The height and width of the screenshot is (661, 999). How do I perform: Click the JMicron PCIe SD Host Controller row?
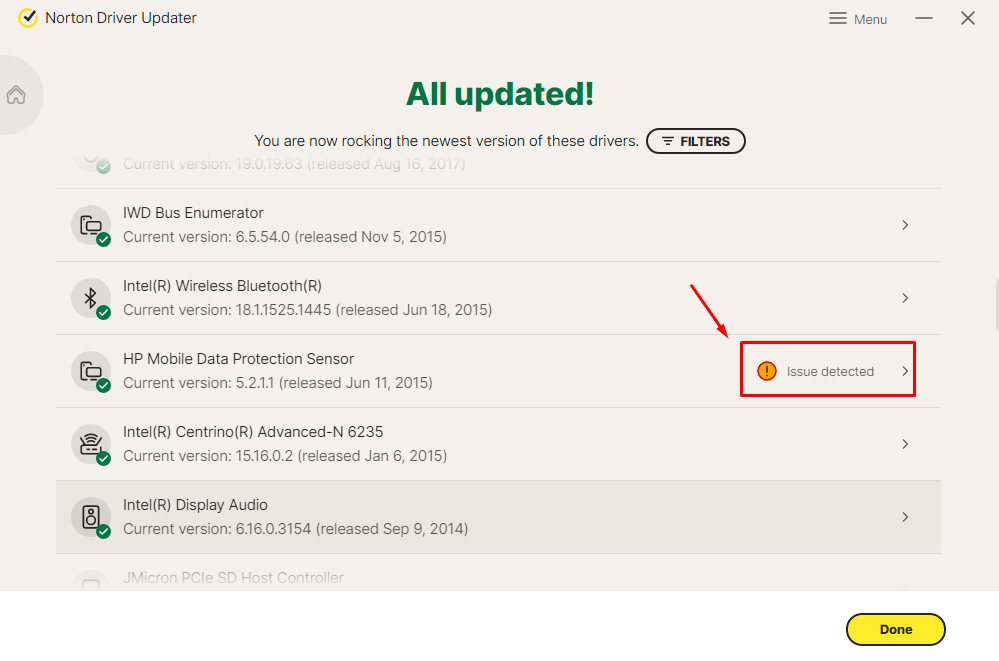tap(498, 572)
